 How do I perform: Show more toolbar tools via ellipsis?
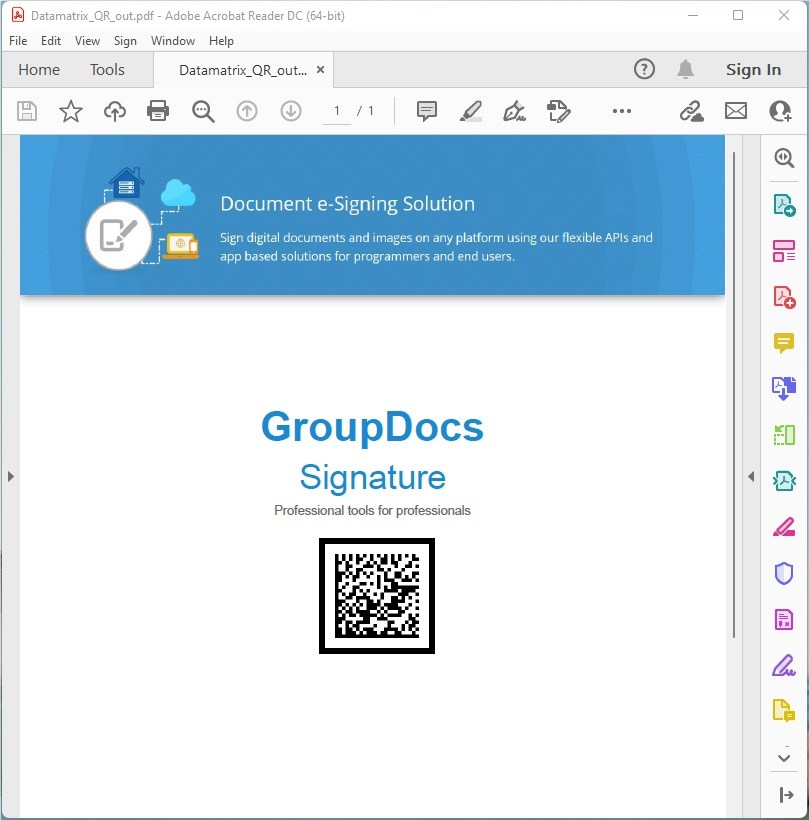click(x=622, y=111)
